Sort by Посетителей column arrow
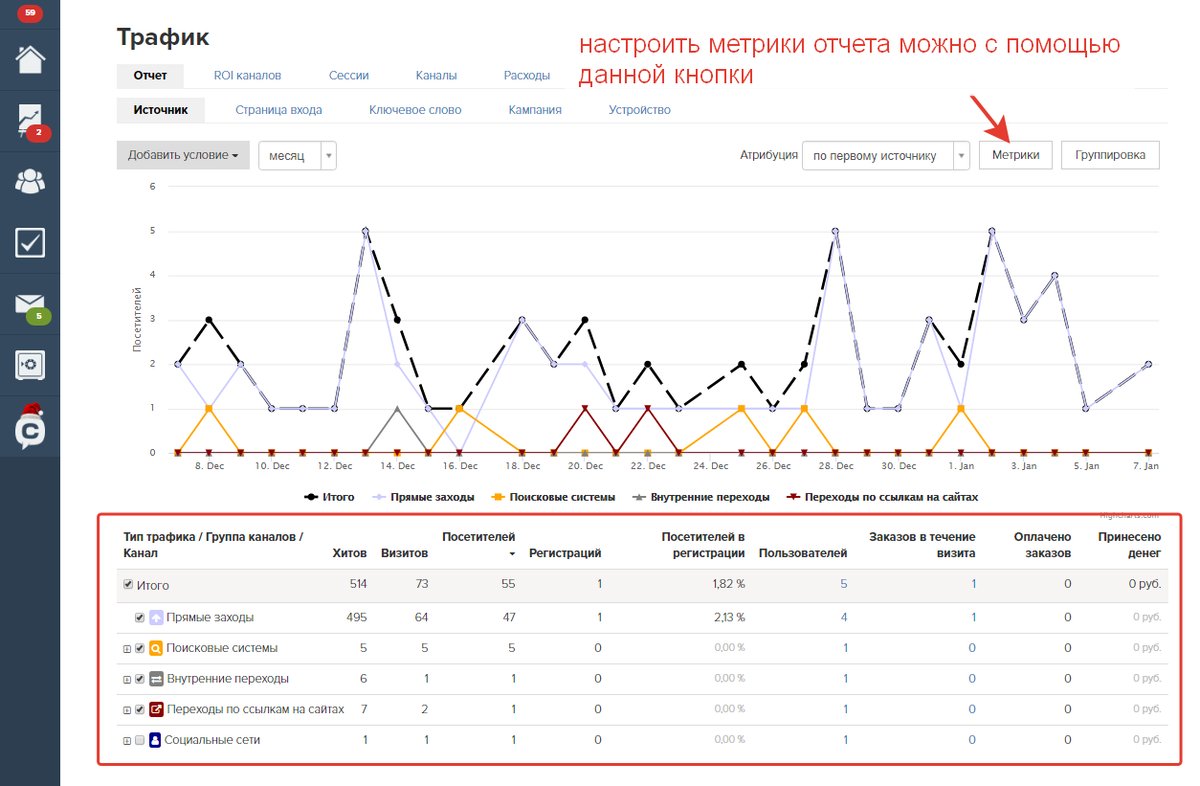The height and width of the screenshot is (786, 1200). click(x=513, y=553)
